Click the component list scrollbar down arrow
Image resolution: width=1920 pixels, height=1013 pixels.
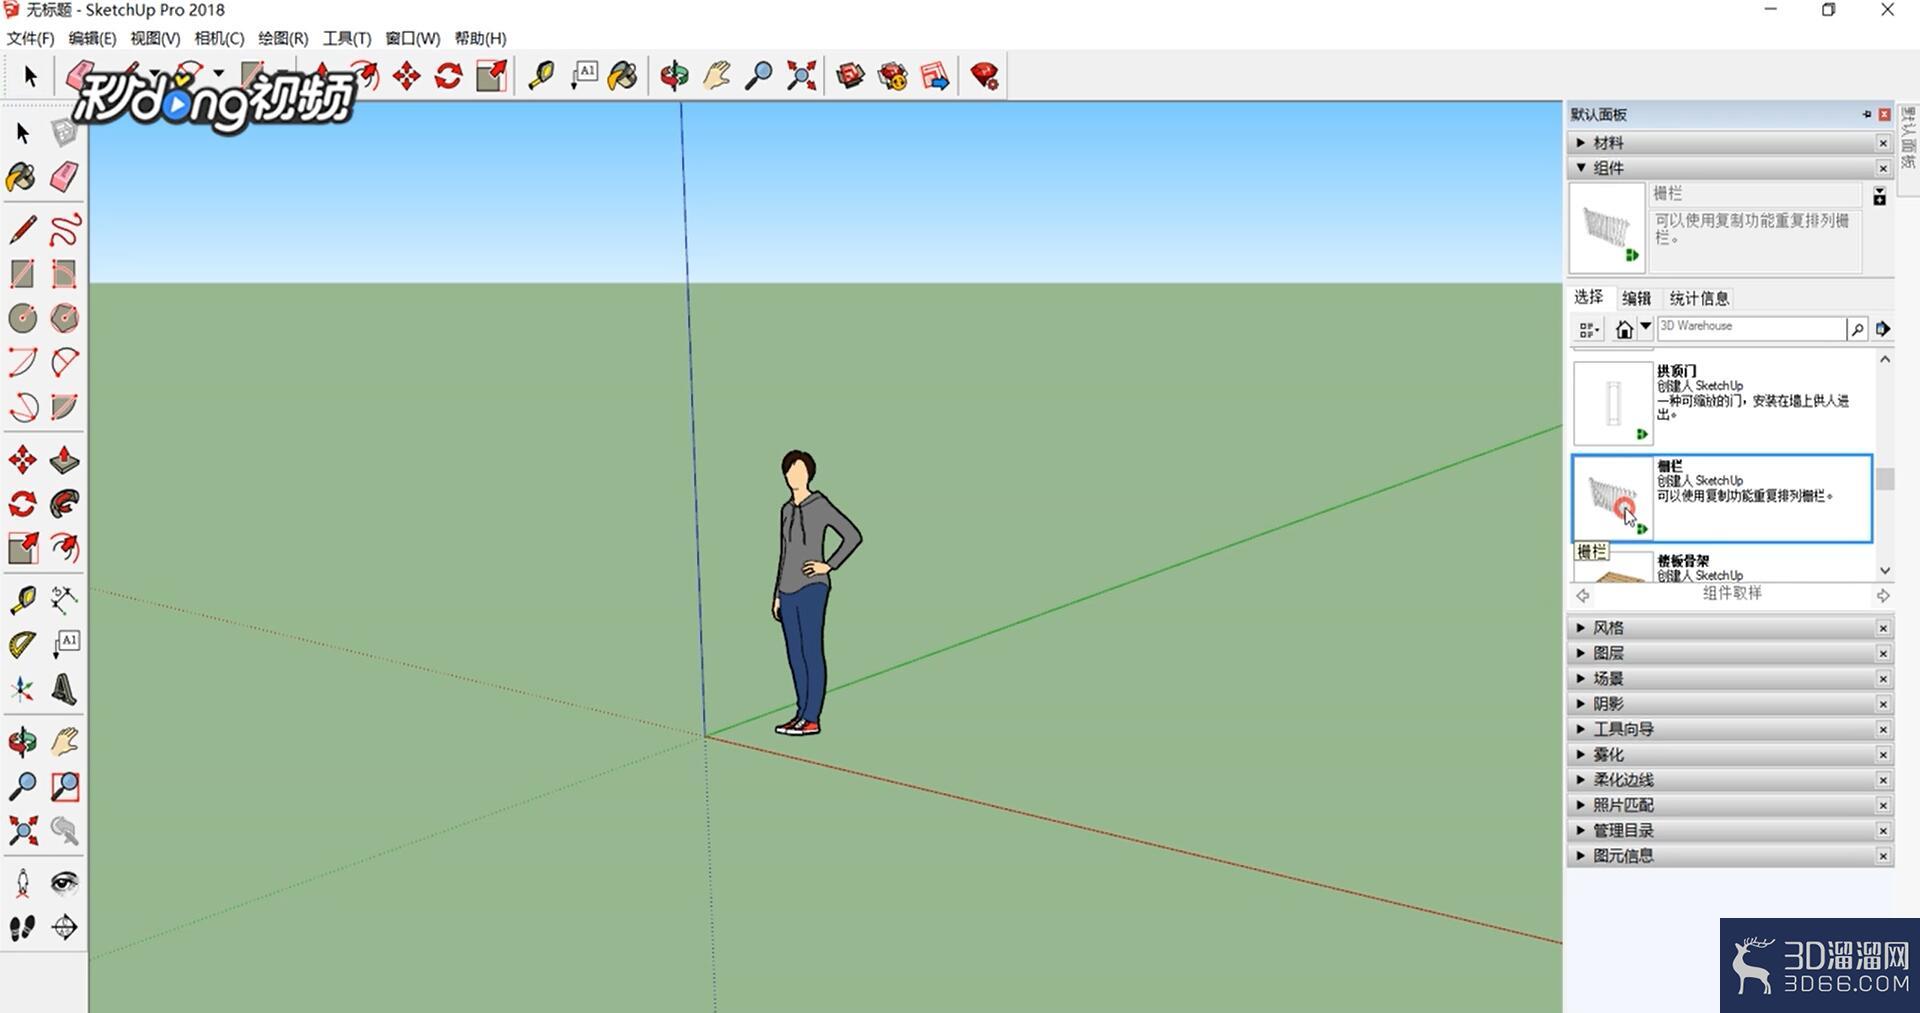point(1885,571)
